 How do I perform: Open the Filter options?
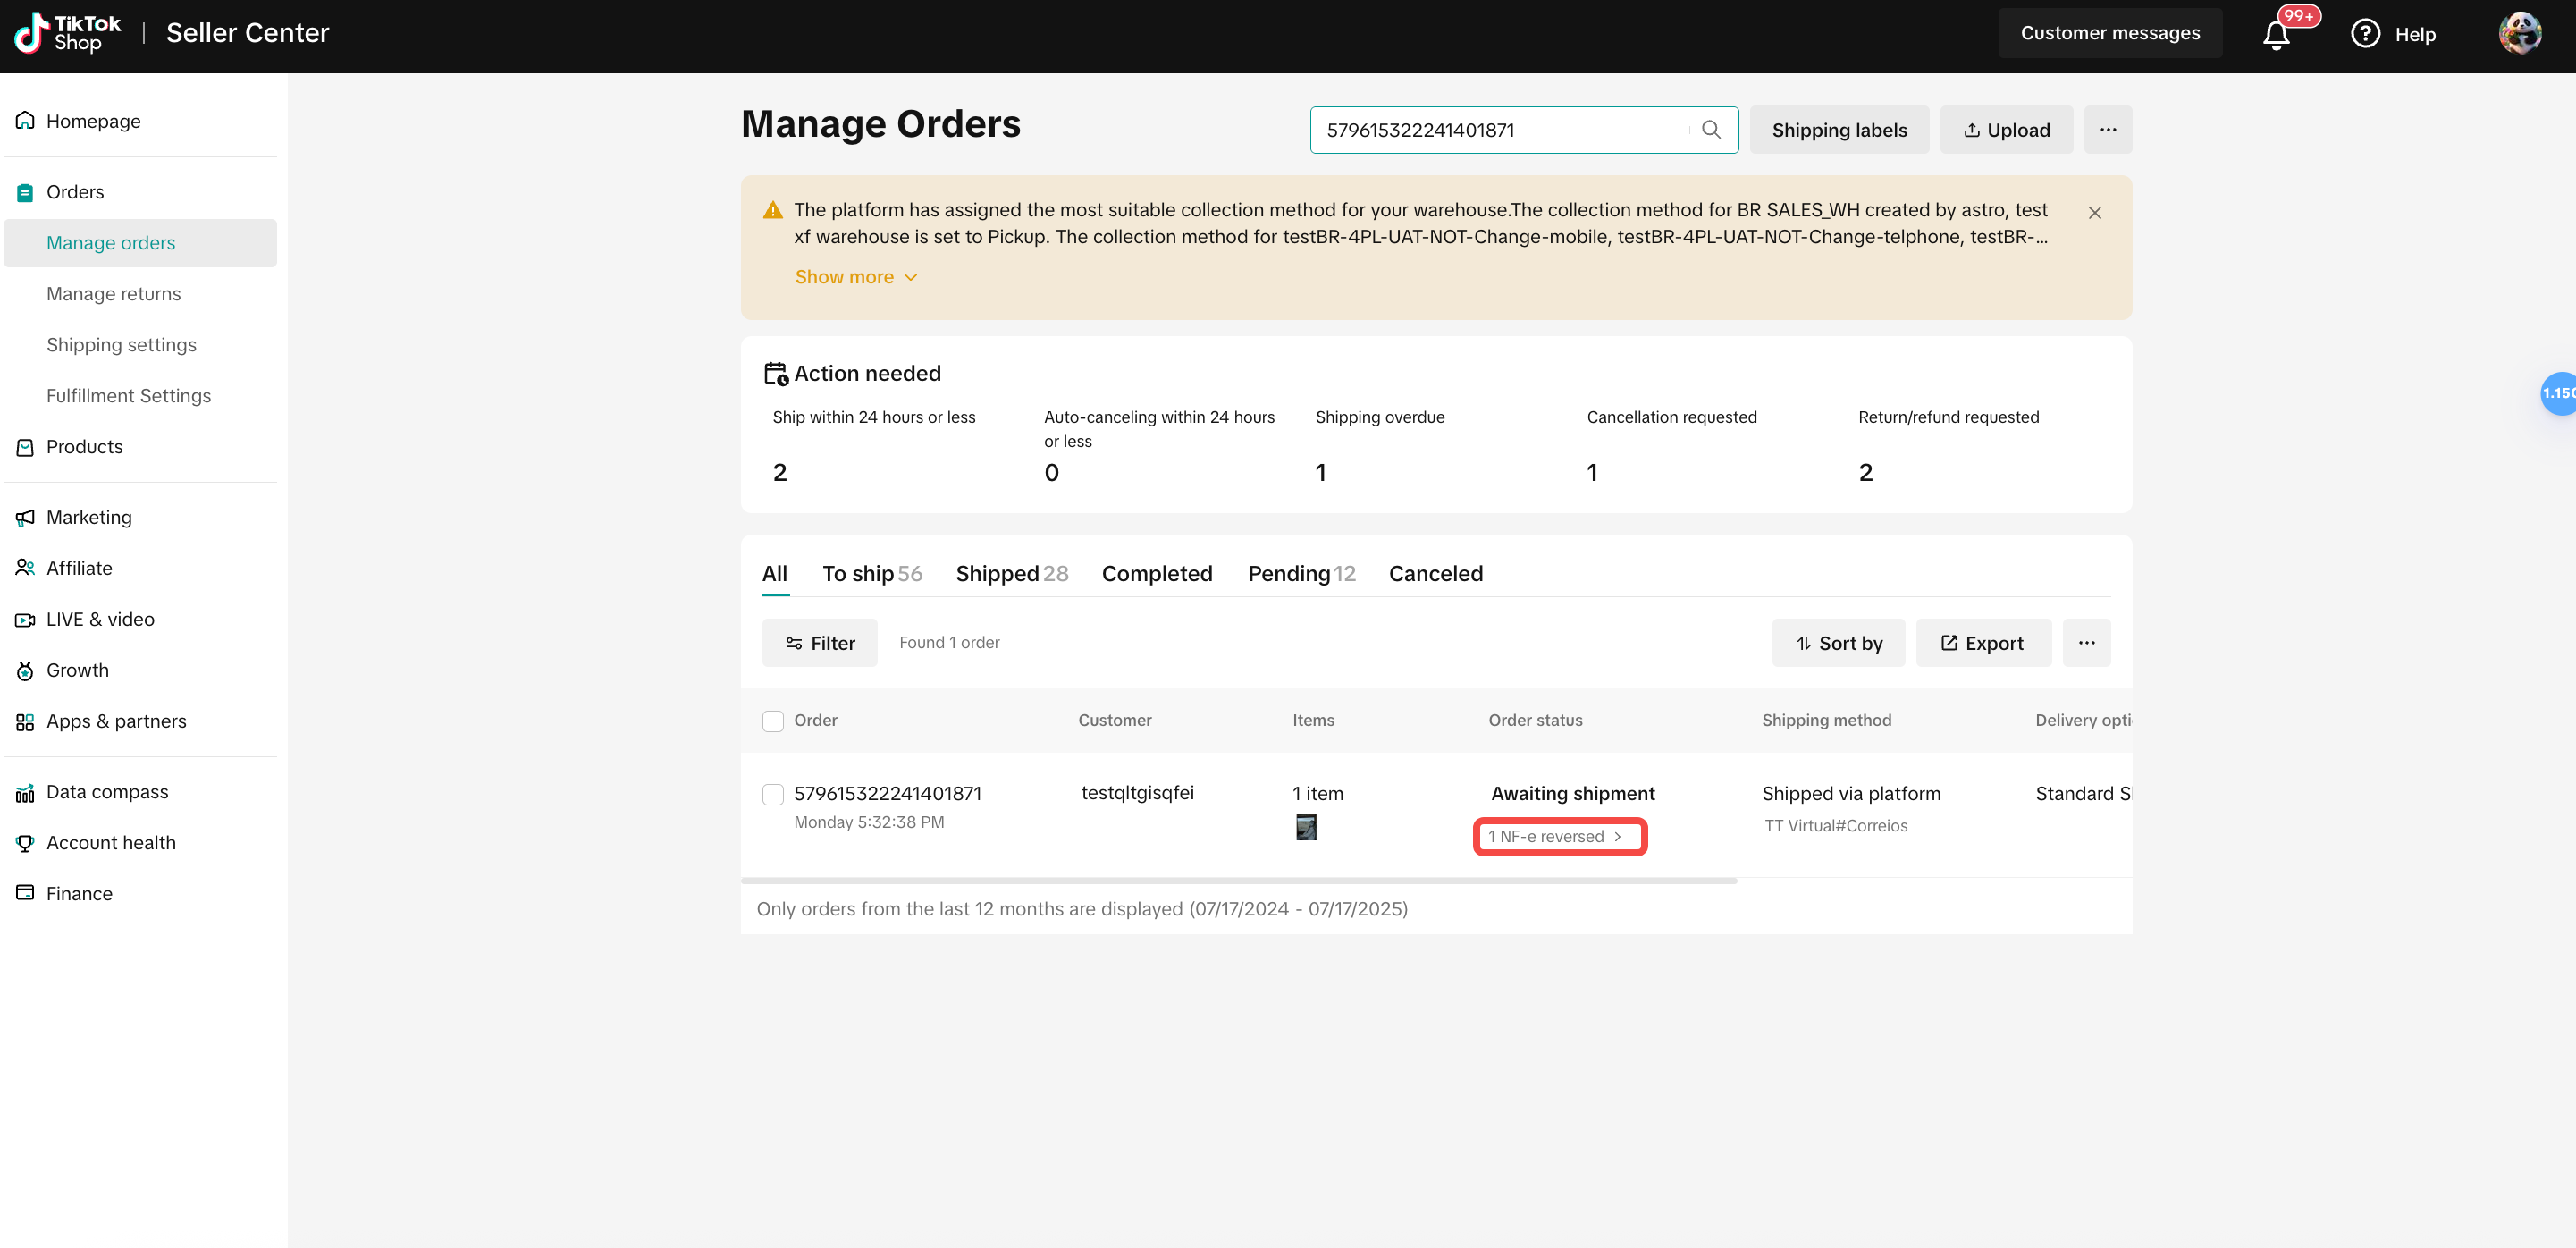point(819,643)
